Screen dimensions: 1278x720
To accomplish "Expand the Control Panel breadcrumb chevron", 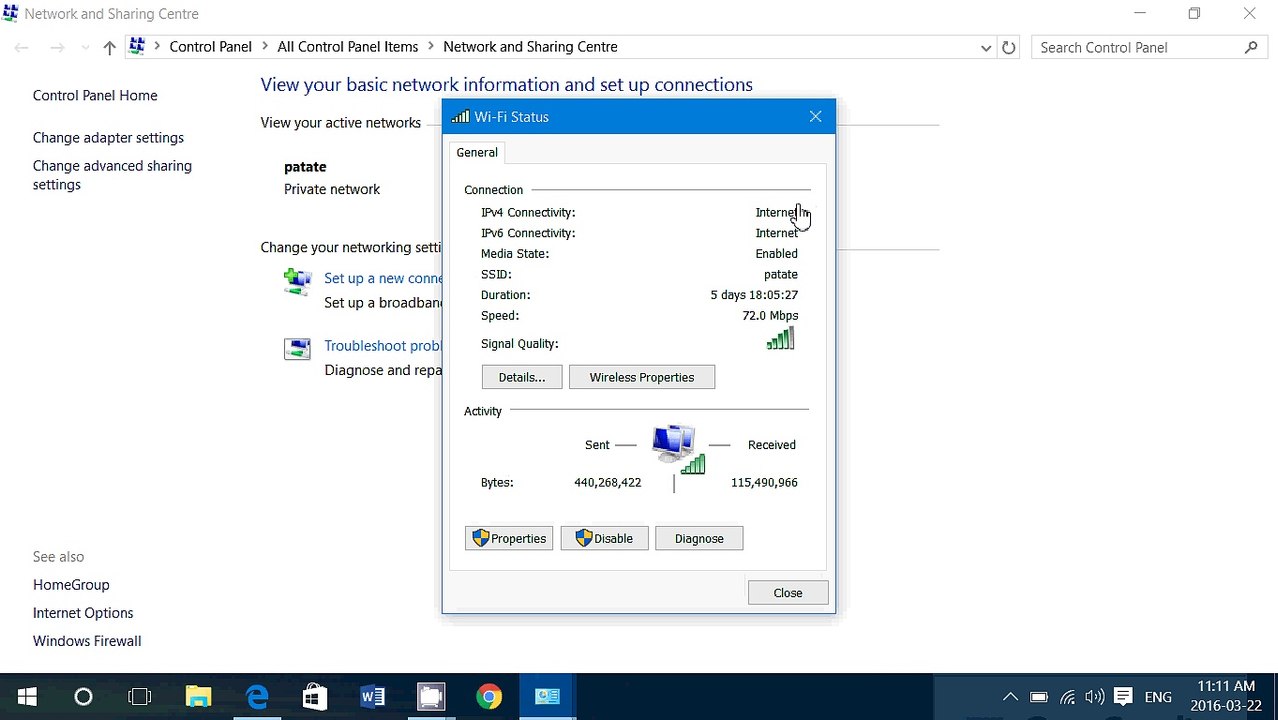I will [x=265, y=46].
